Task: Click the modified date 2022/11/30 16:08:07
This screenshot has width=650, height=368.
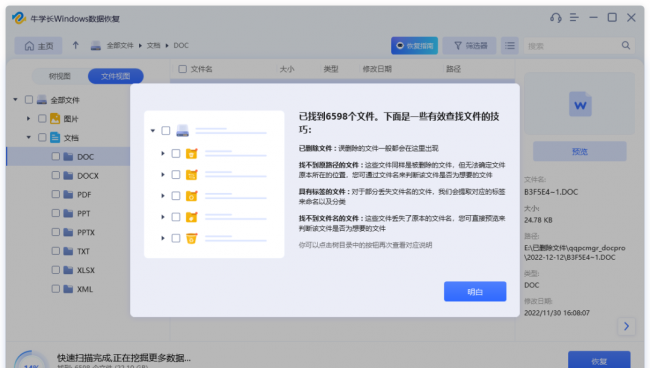Action: (557, 312)
